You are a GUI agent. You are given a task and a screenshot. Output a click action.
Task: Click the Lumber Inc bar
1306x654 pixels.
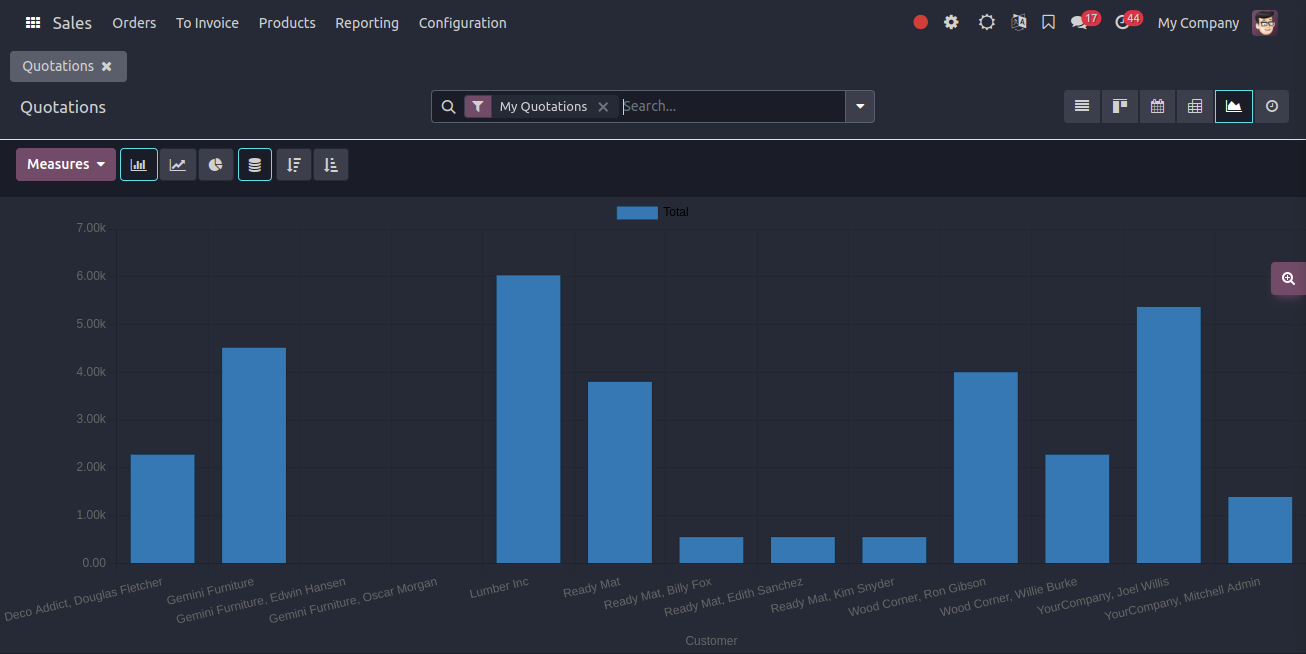click(x=528, y=419)
